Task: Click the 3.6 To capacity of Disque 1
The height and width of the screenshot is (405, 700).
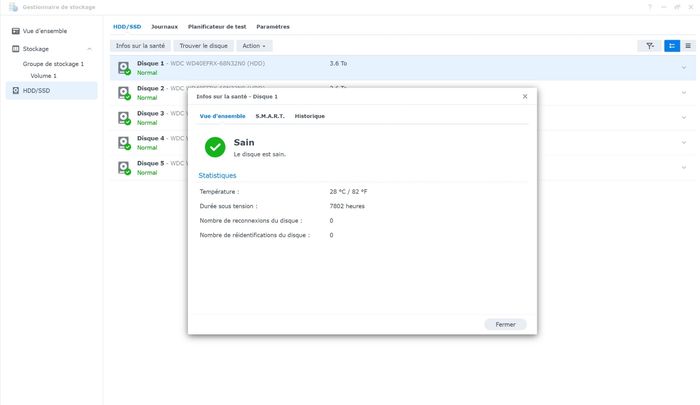Action: tap(338, 63)
